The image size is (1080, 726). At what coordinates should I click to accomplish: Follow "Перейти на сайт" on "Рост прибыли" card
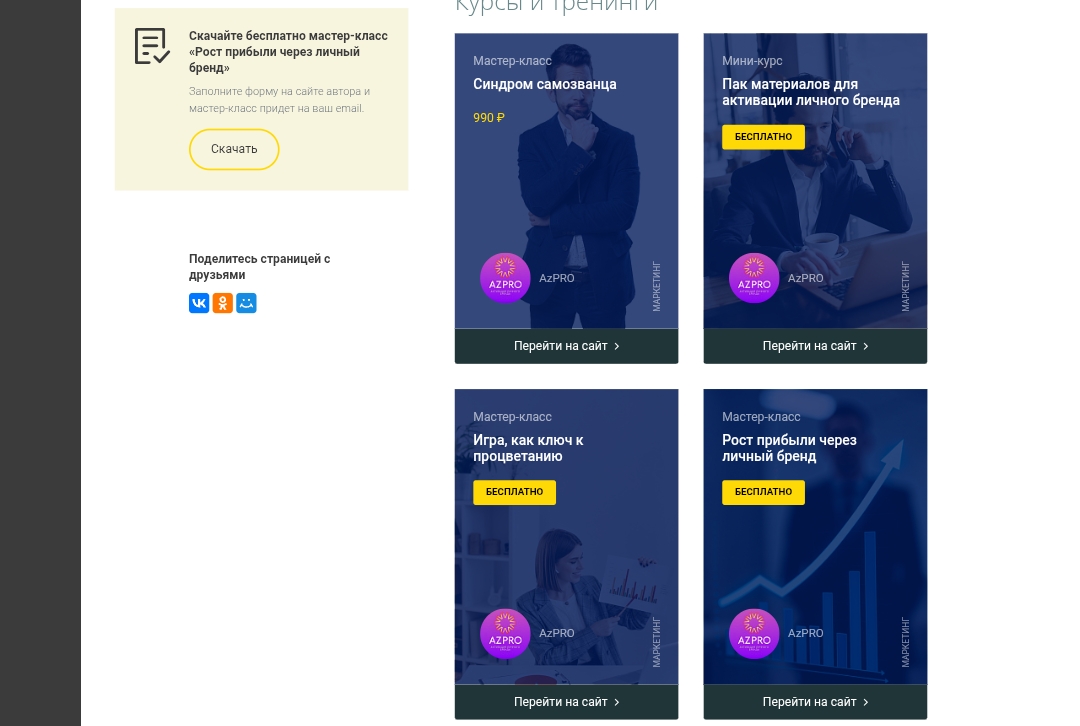pyautogui.click(x=815, y=702)
